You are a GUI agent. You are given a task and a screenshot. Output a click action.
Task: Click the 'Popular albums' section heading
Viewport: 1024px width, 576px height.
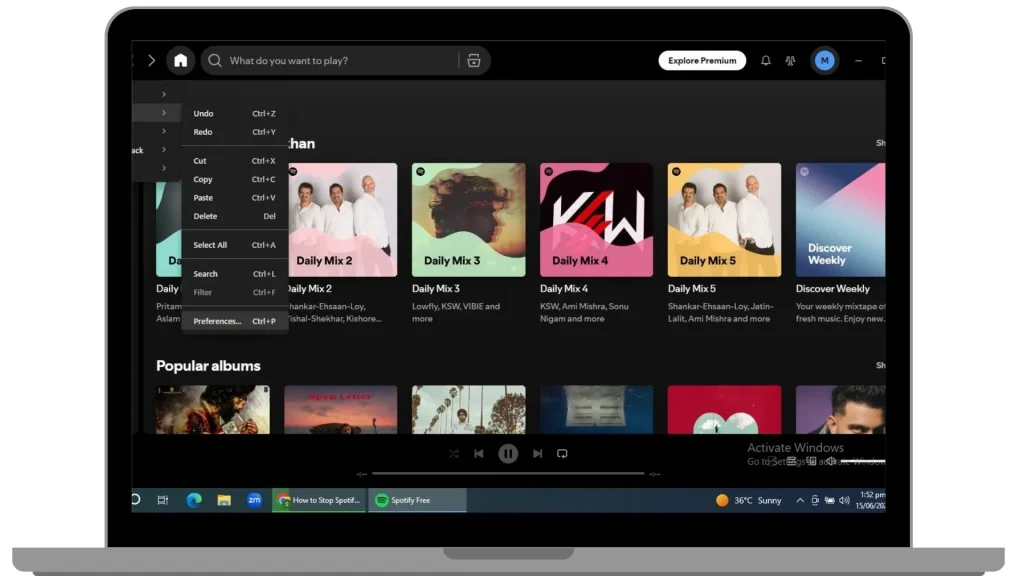208,366
